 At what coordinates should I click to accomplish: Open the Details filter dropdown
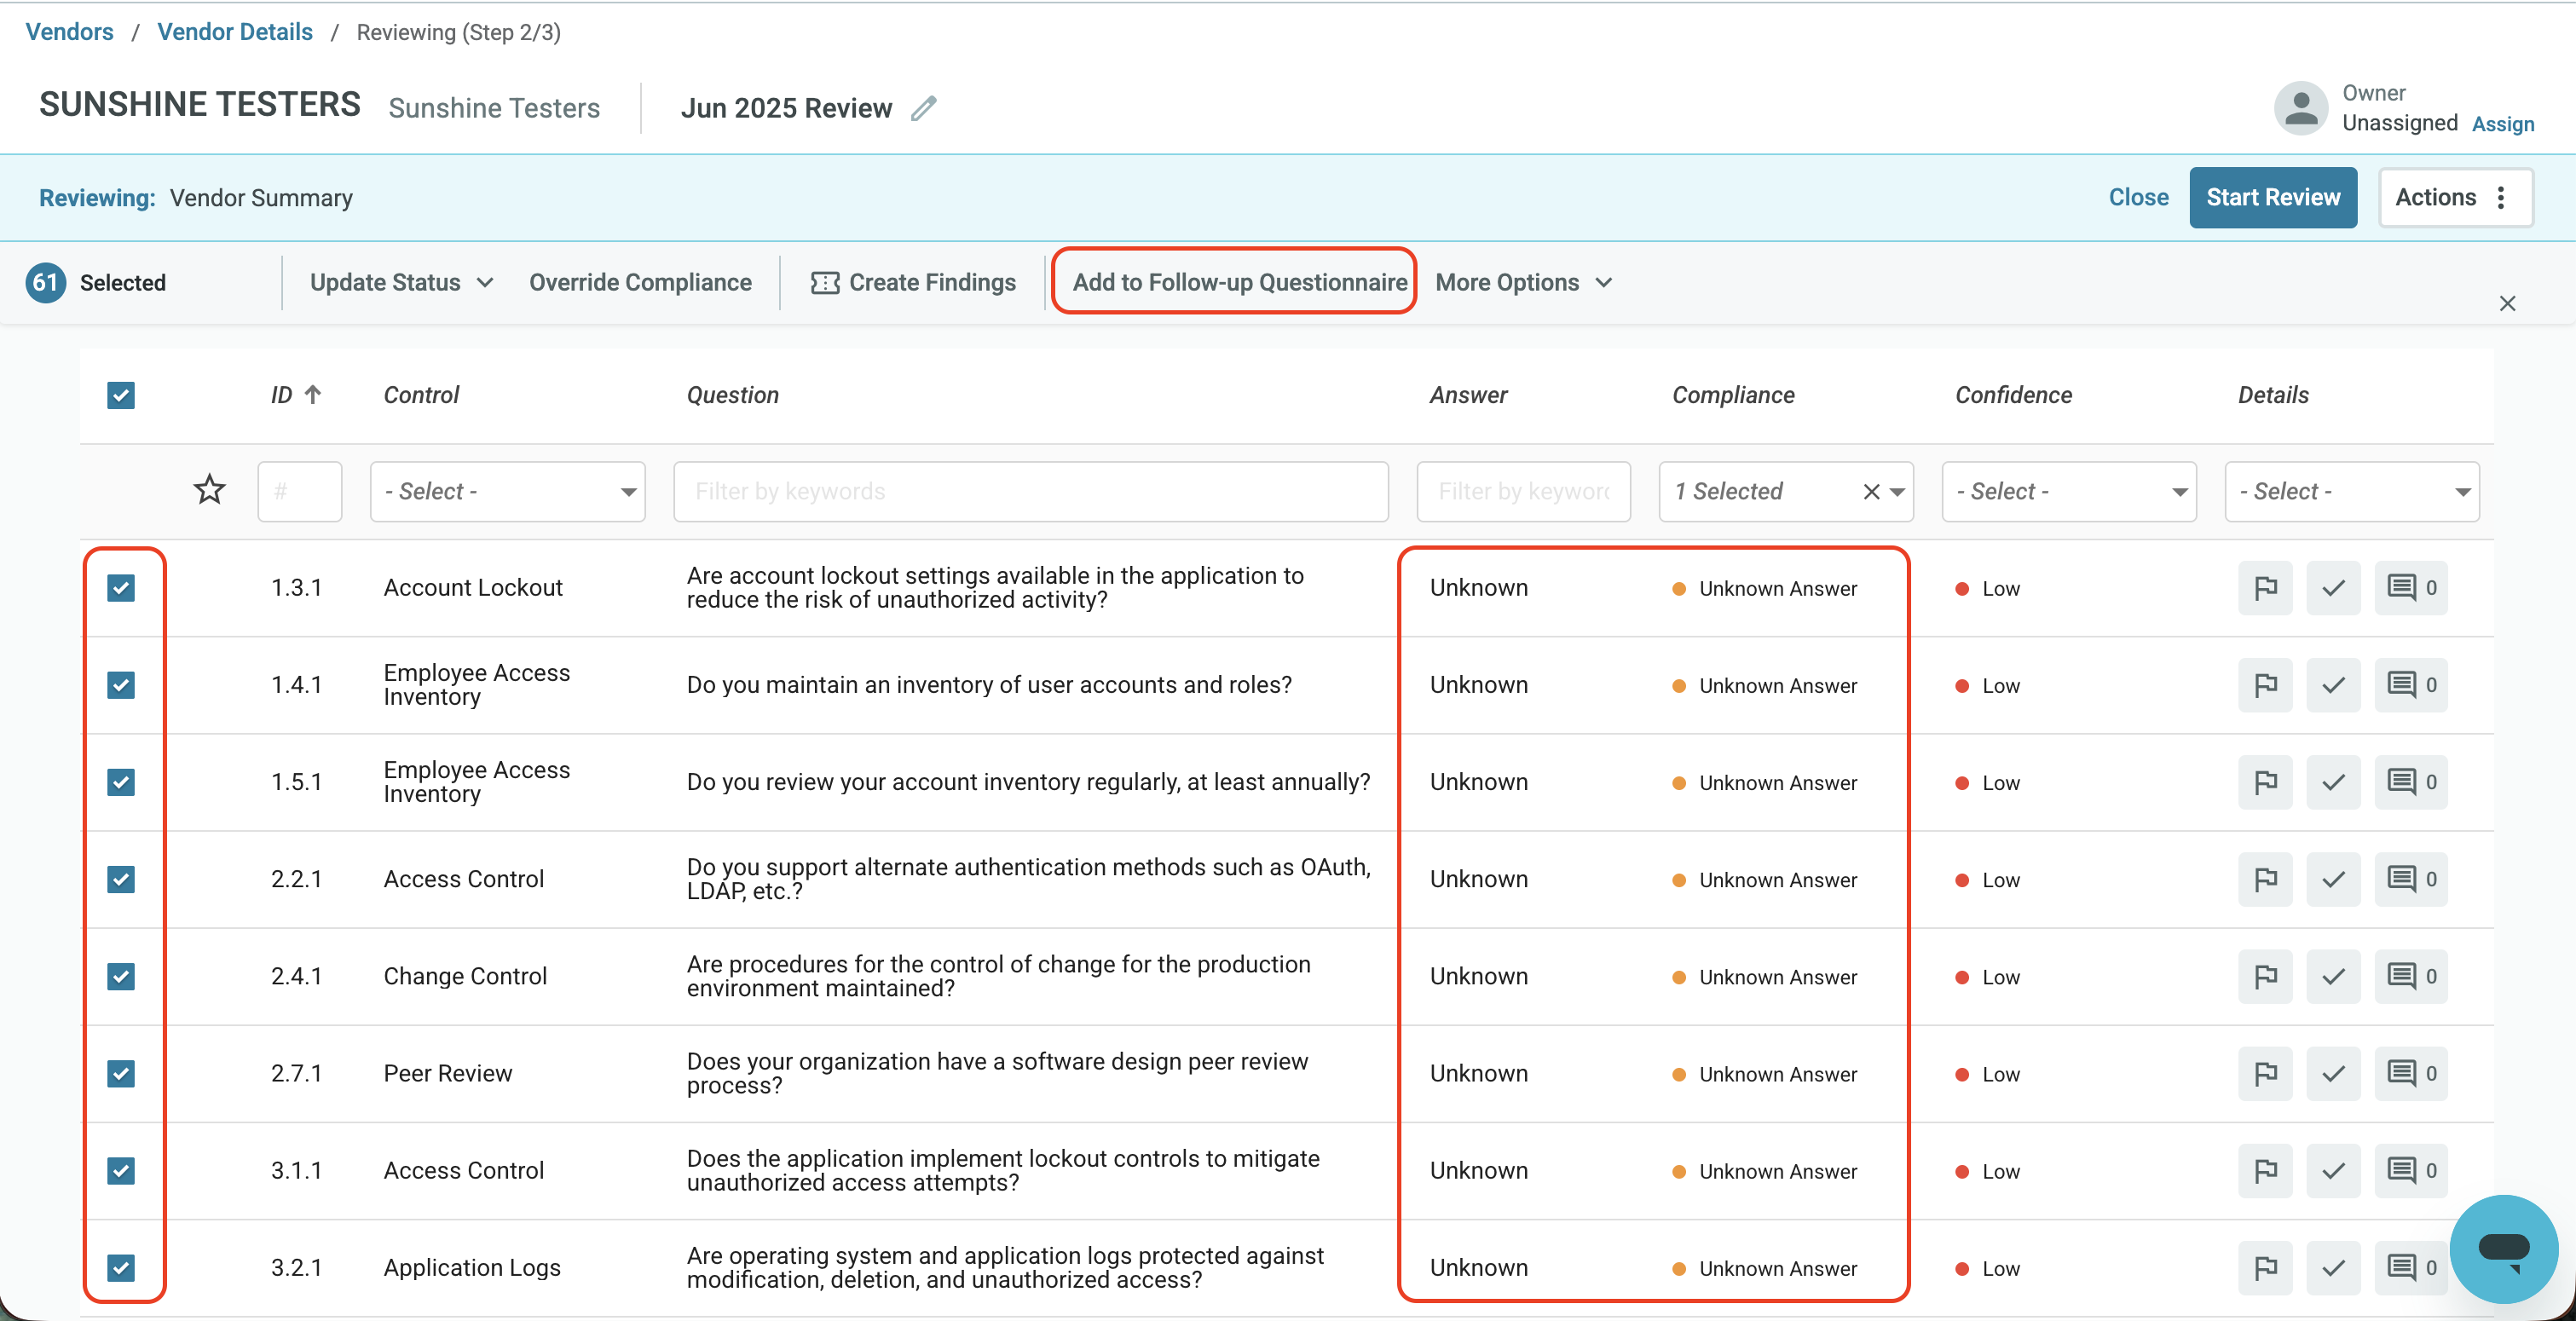click(x=2351, y=491)
